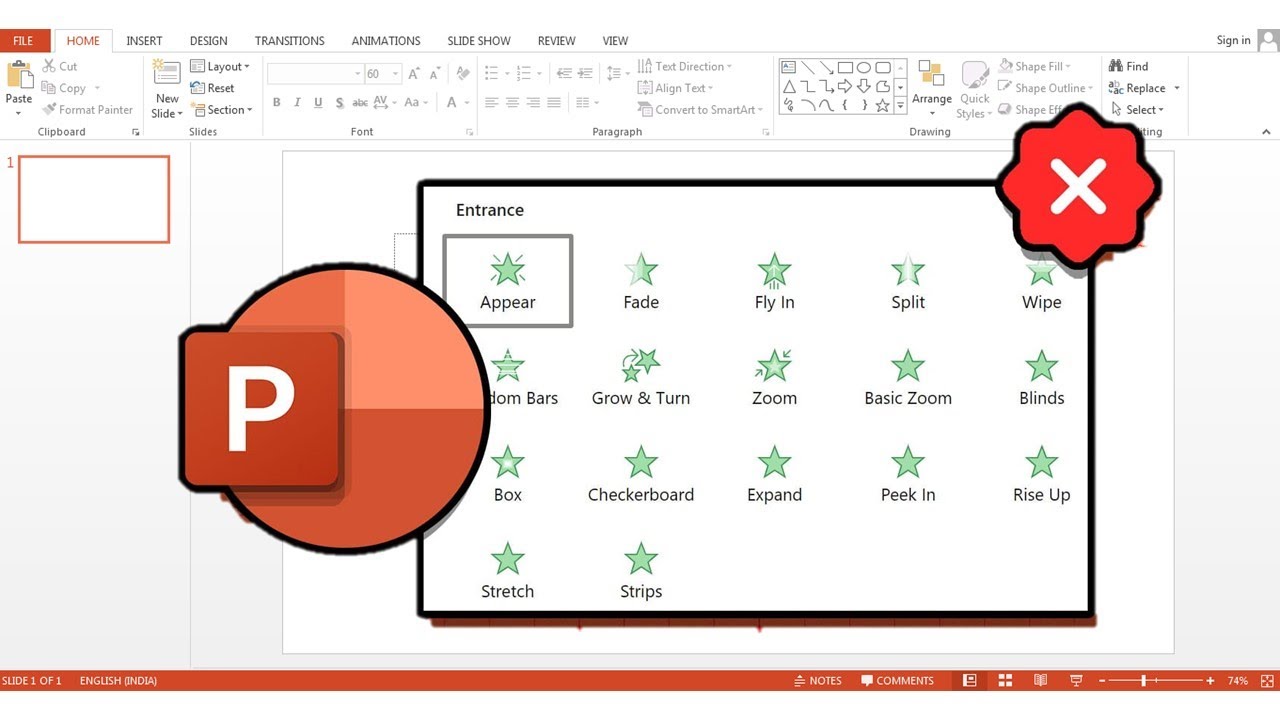Viewport: 1280px width, 720px height.
Task: Switch to the SLIDE SHOW tab
Action: [x=479, y=41]
